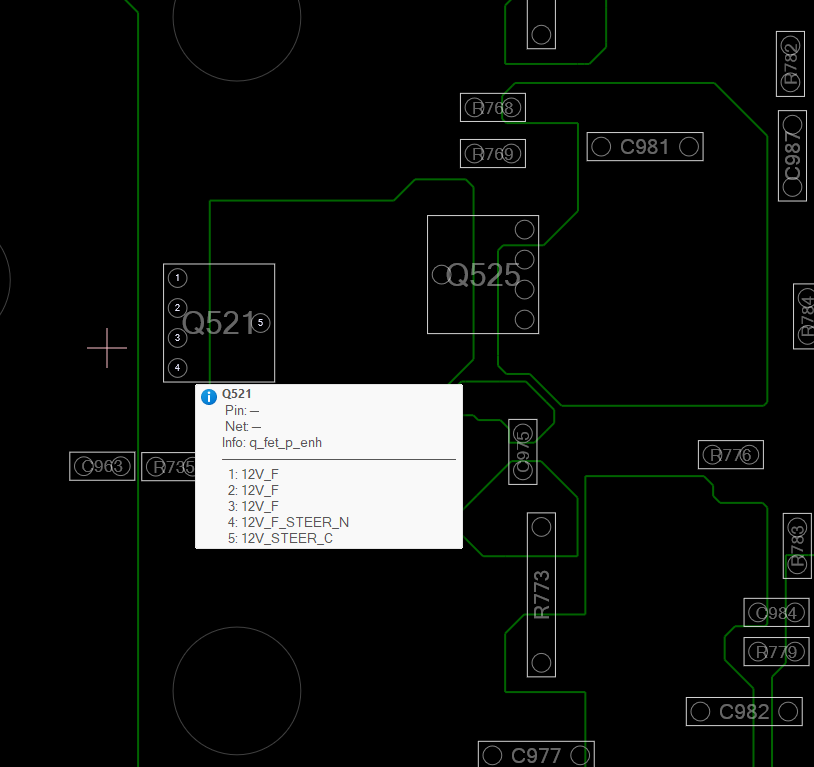Select capacitor C963
Image resolution: width=814 pixels, height=767 pixels.
click(102, 466)
